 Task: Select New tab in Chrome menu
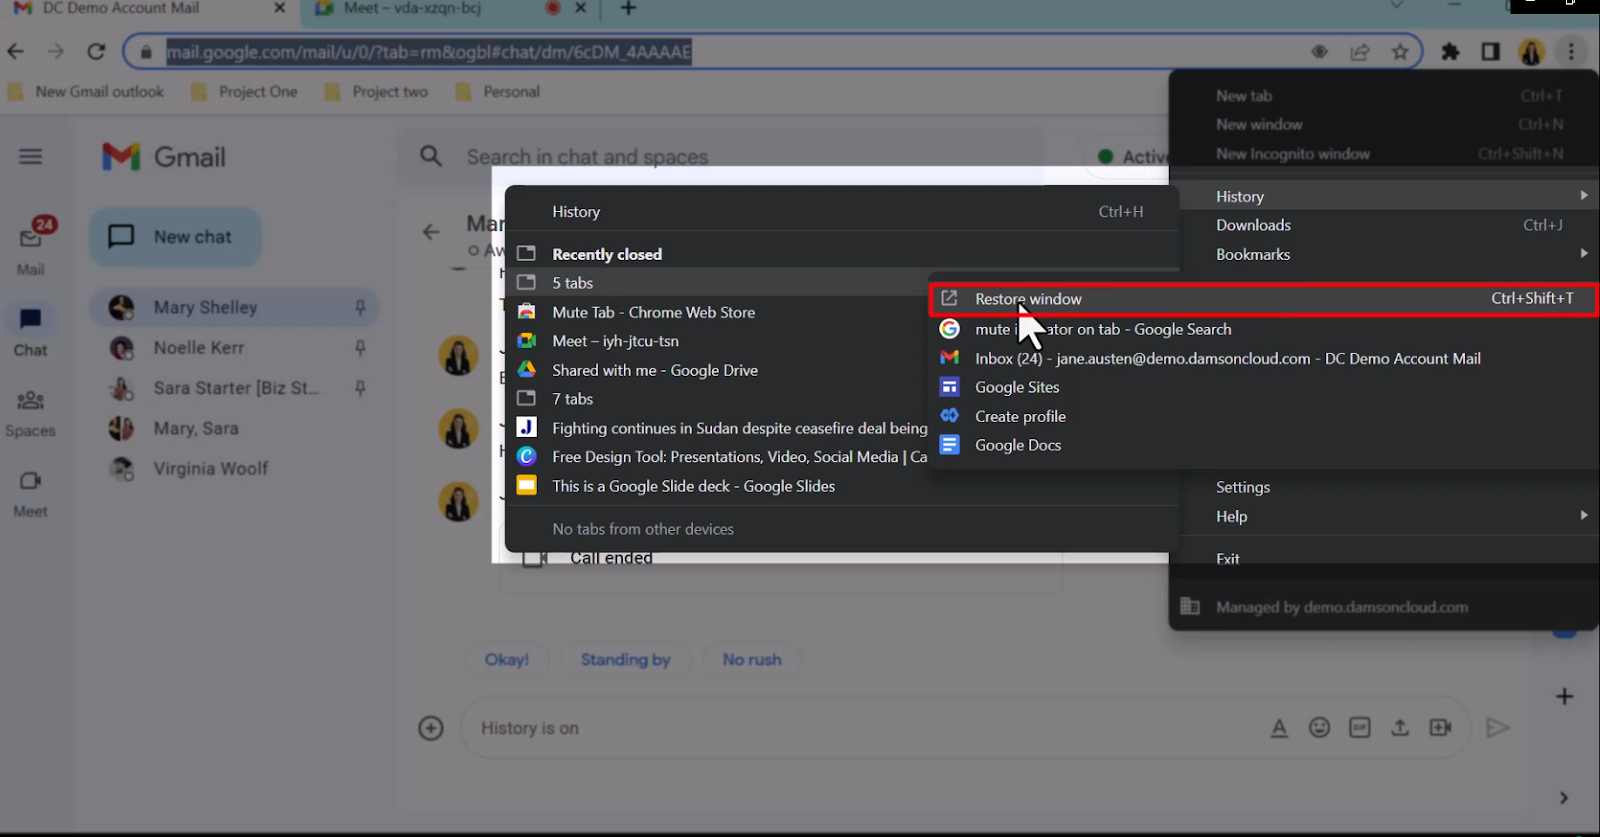click(1384, 96)
